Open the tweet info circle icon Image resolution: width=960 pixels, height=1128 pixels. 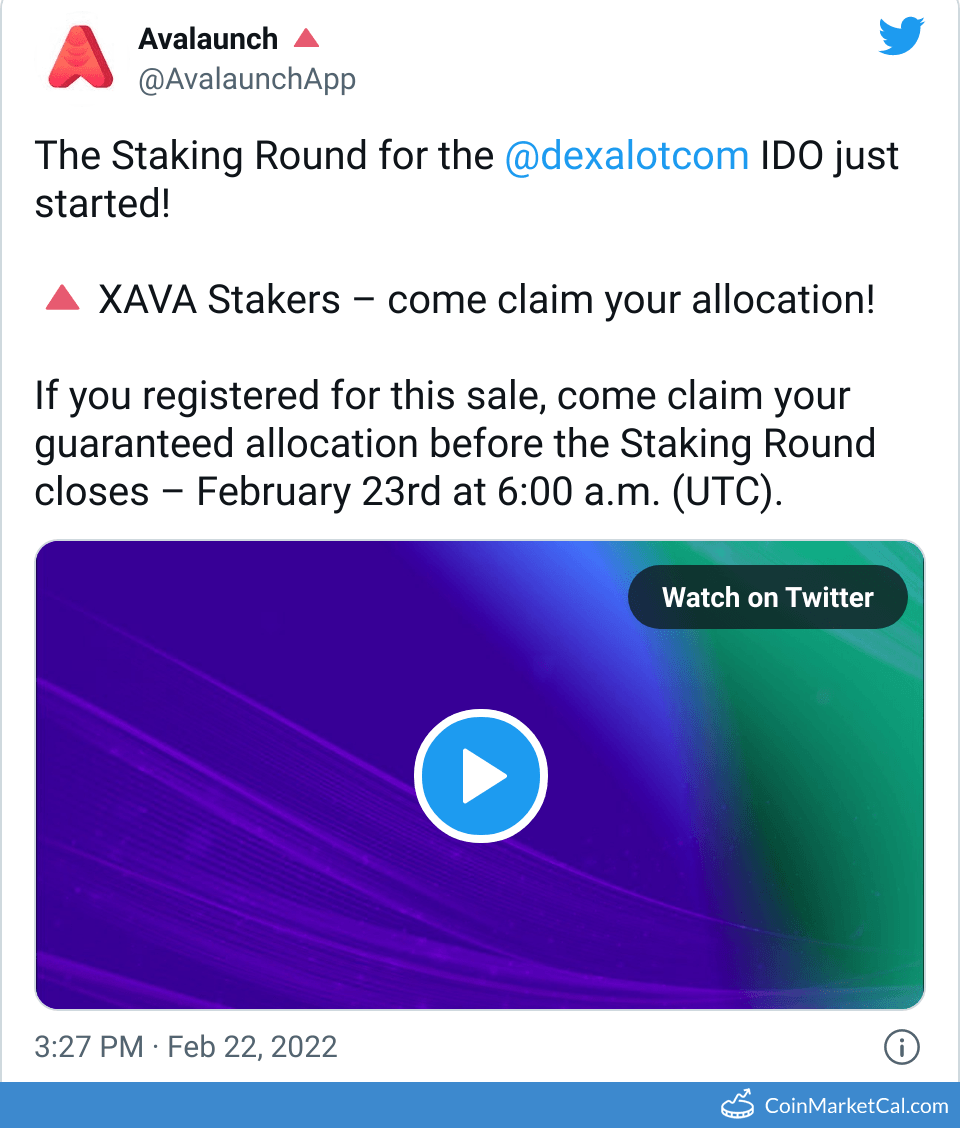[x=902, y=1047]
